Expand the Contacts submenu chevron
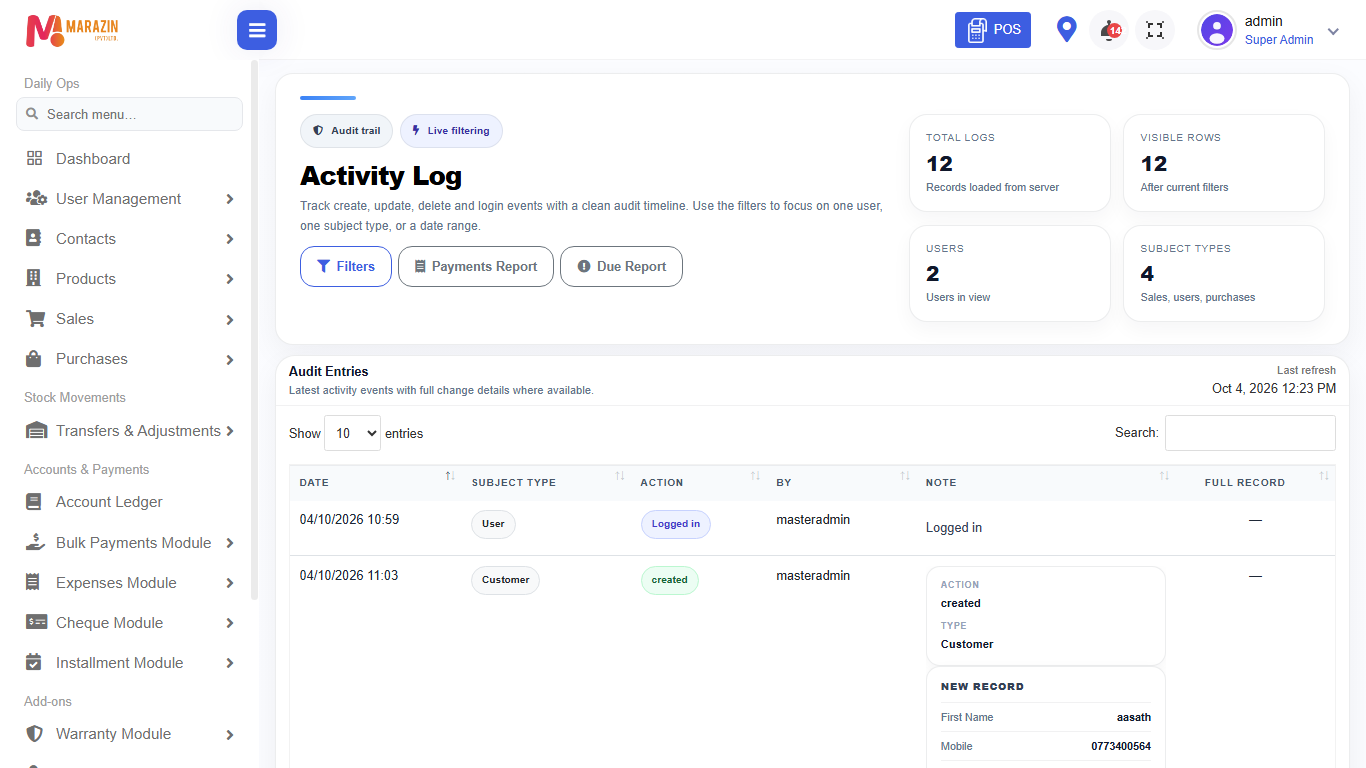This screenshot has height=768, width=1366. (x=230, y=239)
